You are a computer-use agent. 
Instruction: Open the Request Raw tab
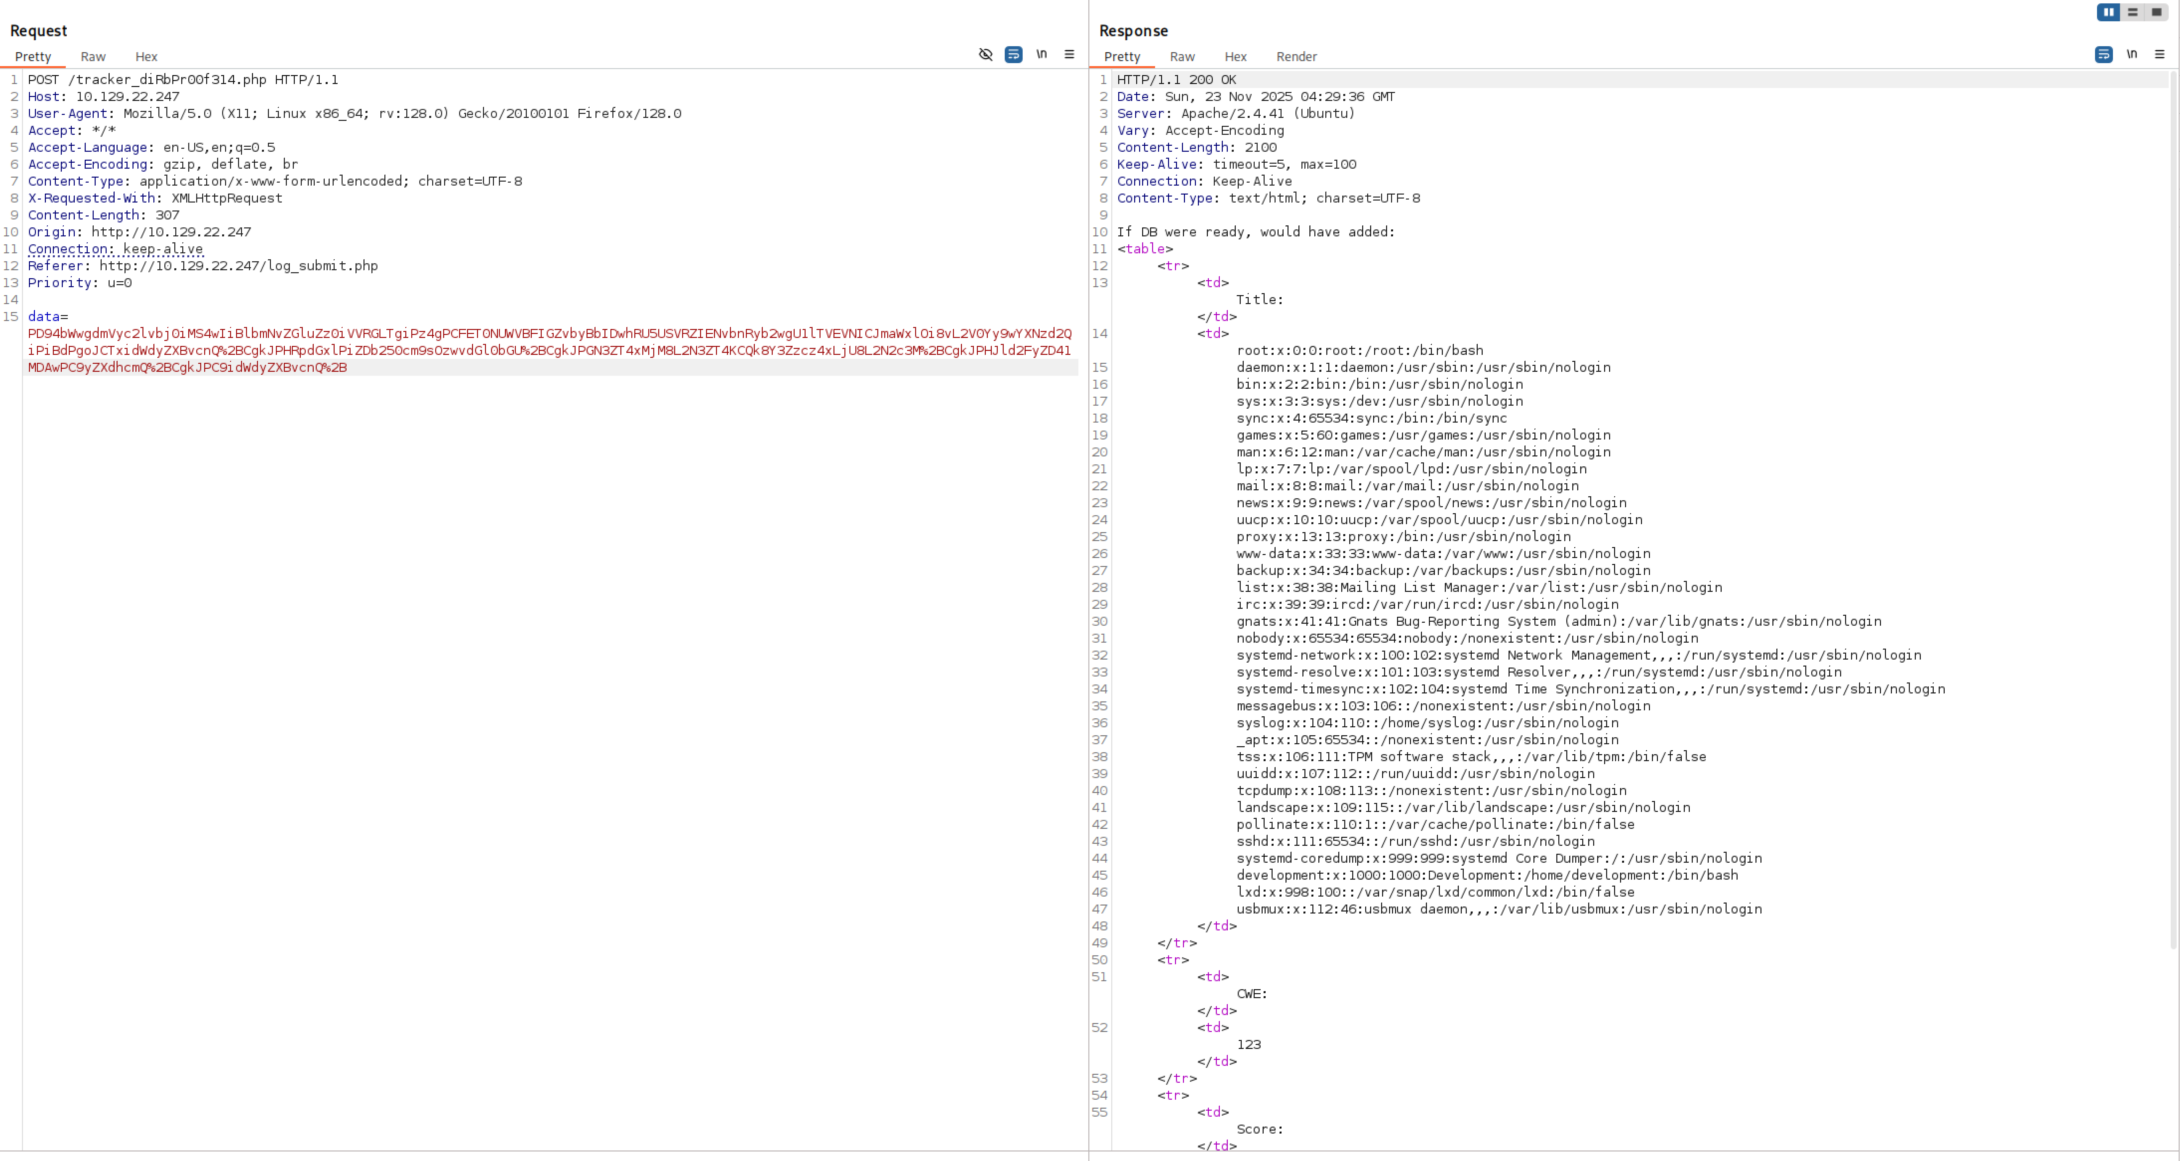93,57
